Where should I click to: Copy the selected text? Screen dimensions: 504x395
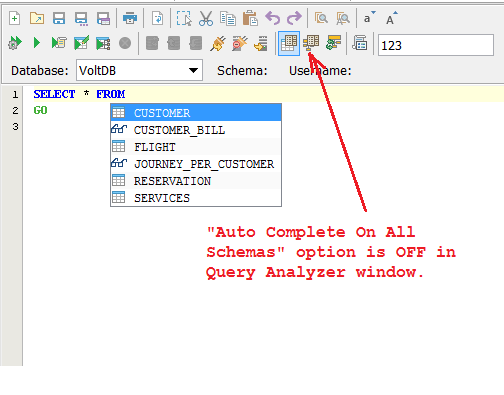228,19
